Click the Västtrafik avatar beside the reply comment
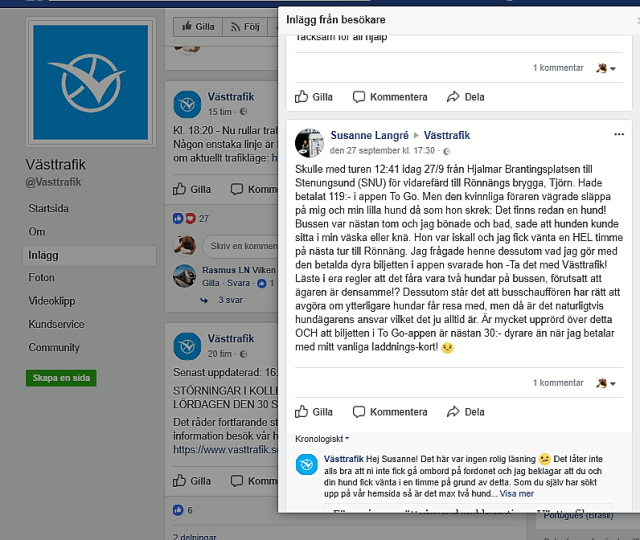This screenshot has height=540, width=640. tap(307, 464)
